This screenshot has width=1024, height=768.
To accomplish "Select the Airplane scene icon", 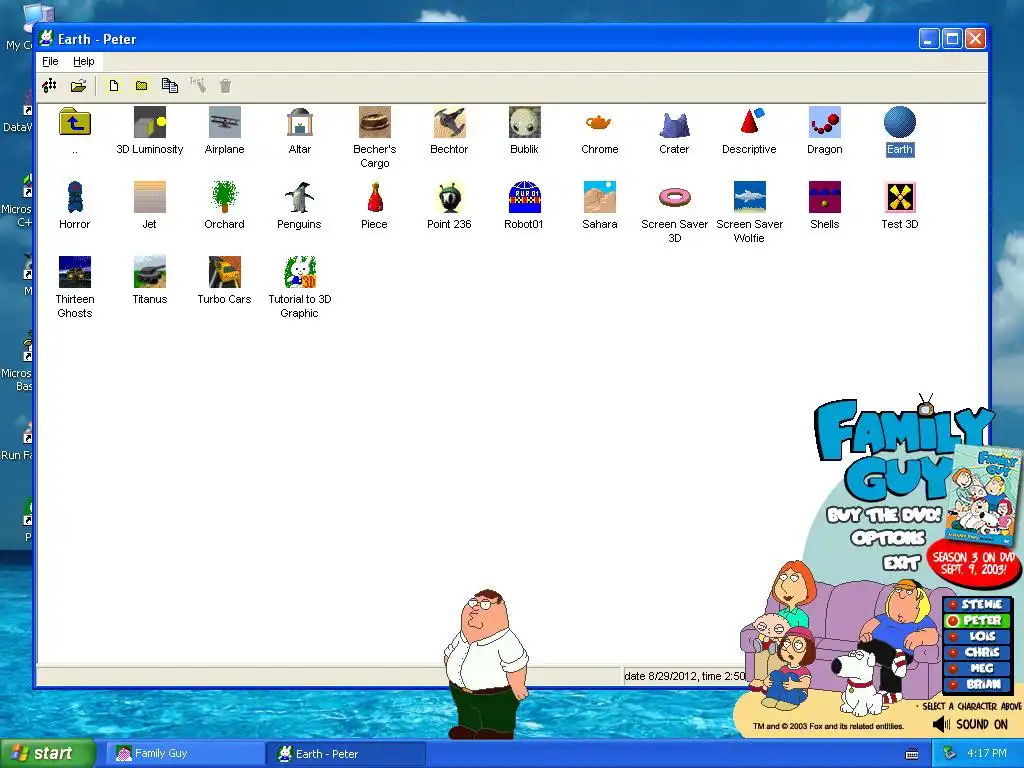I will pyautogui.click(x=225, y=123).
